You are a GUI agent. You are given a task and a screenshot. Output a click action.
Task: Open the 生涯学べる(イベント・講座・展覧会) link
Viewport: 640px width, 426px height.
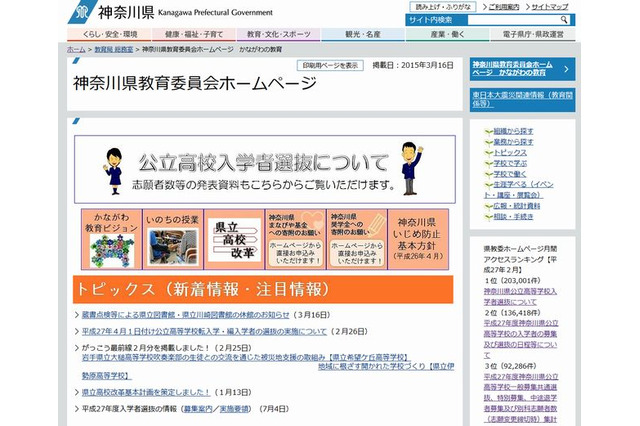tap(518, 190)
